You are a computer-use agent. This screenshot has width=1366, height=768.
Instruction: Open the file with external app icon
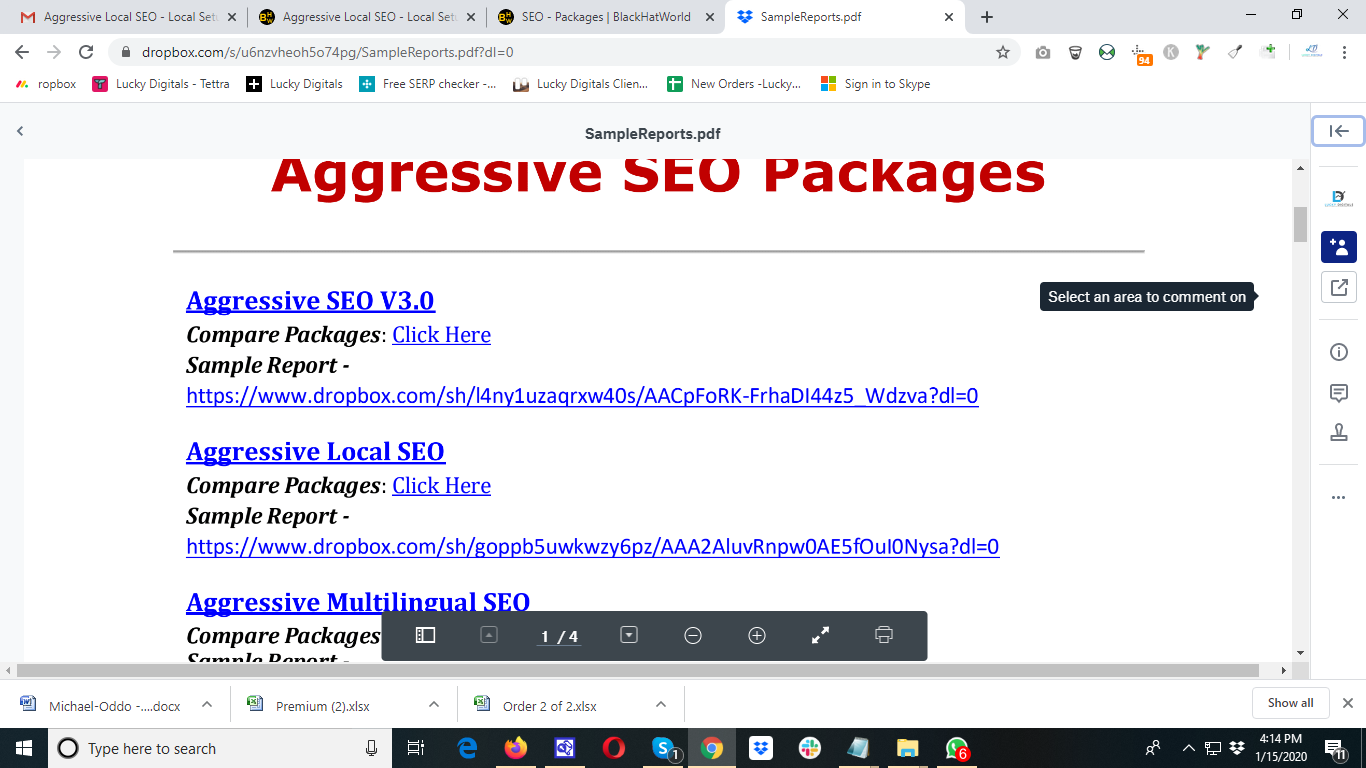coord(1339,287)
